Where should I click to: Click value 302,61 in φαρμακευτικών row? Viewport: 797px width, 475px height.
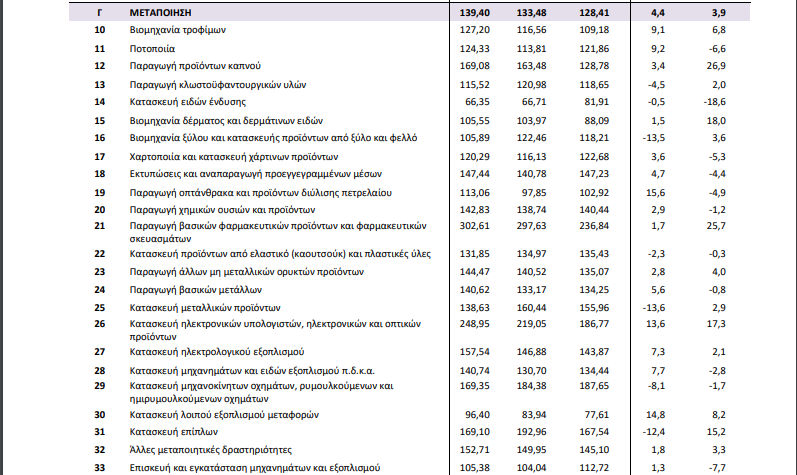coord(475,226)
